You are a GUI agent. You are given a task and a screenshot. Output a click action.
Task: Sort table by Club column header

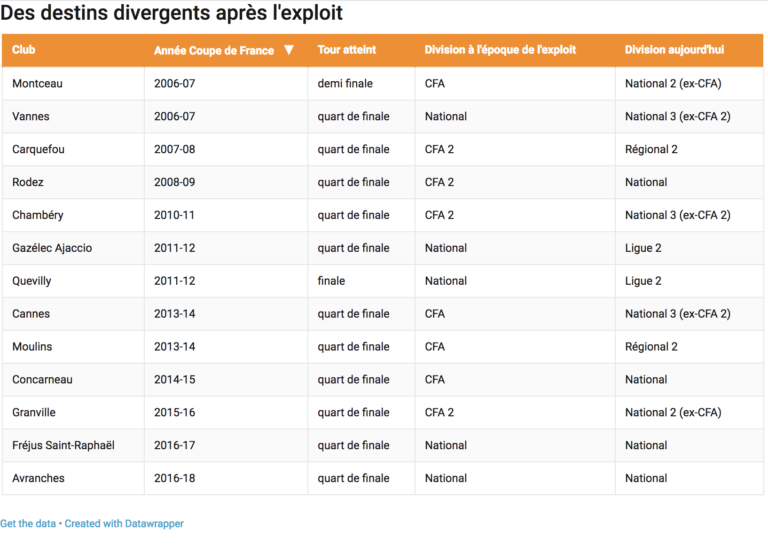[24, 50]
